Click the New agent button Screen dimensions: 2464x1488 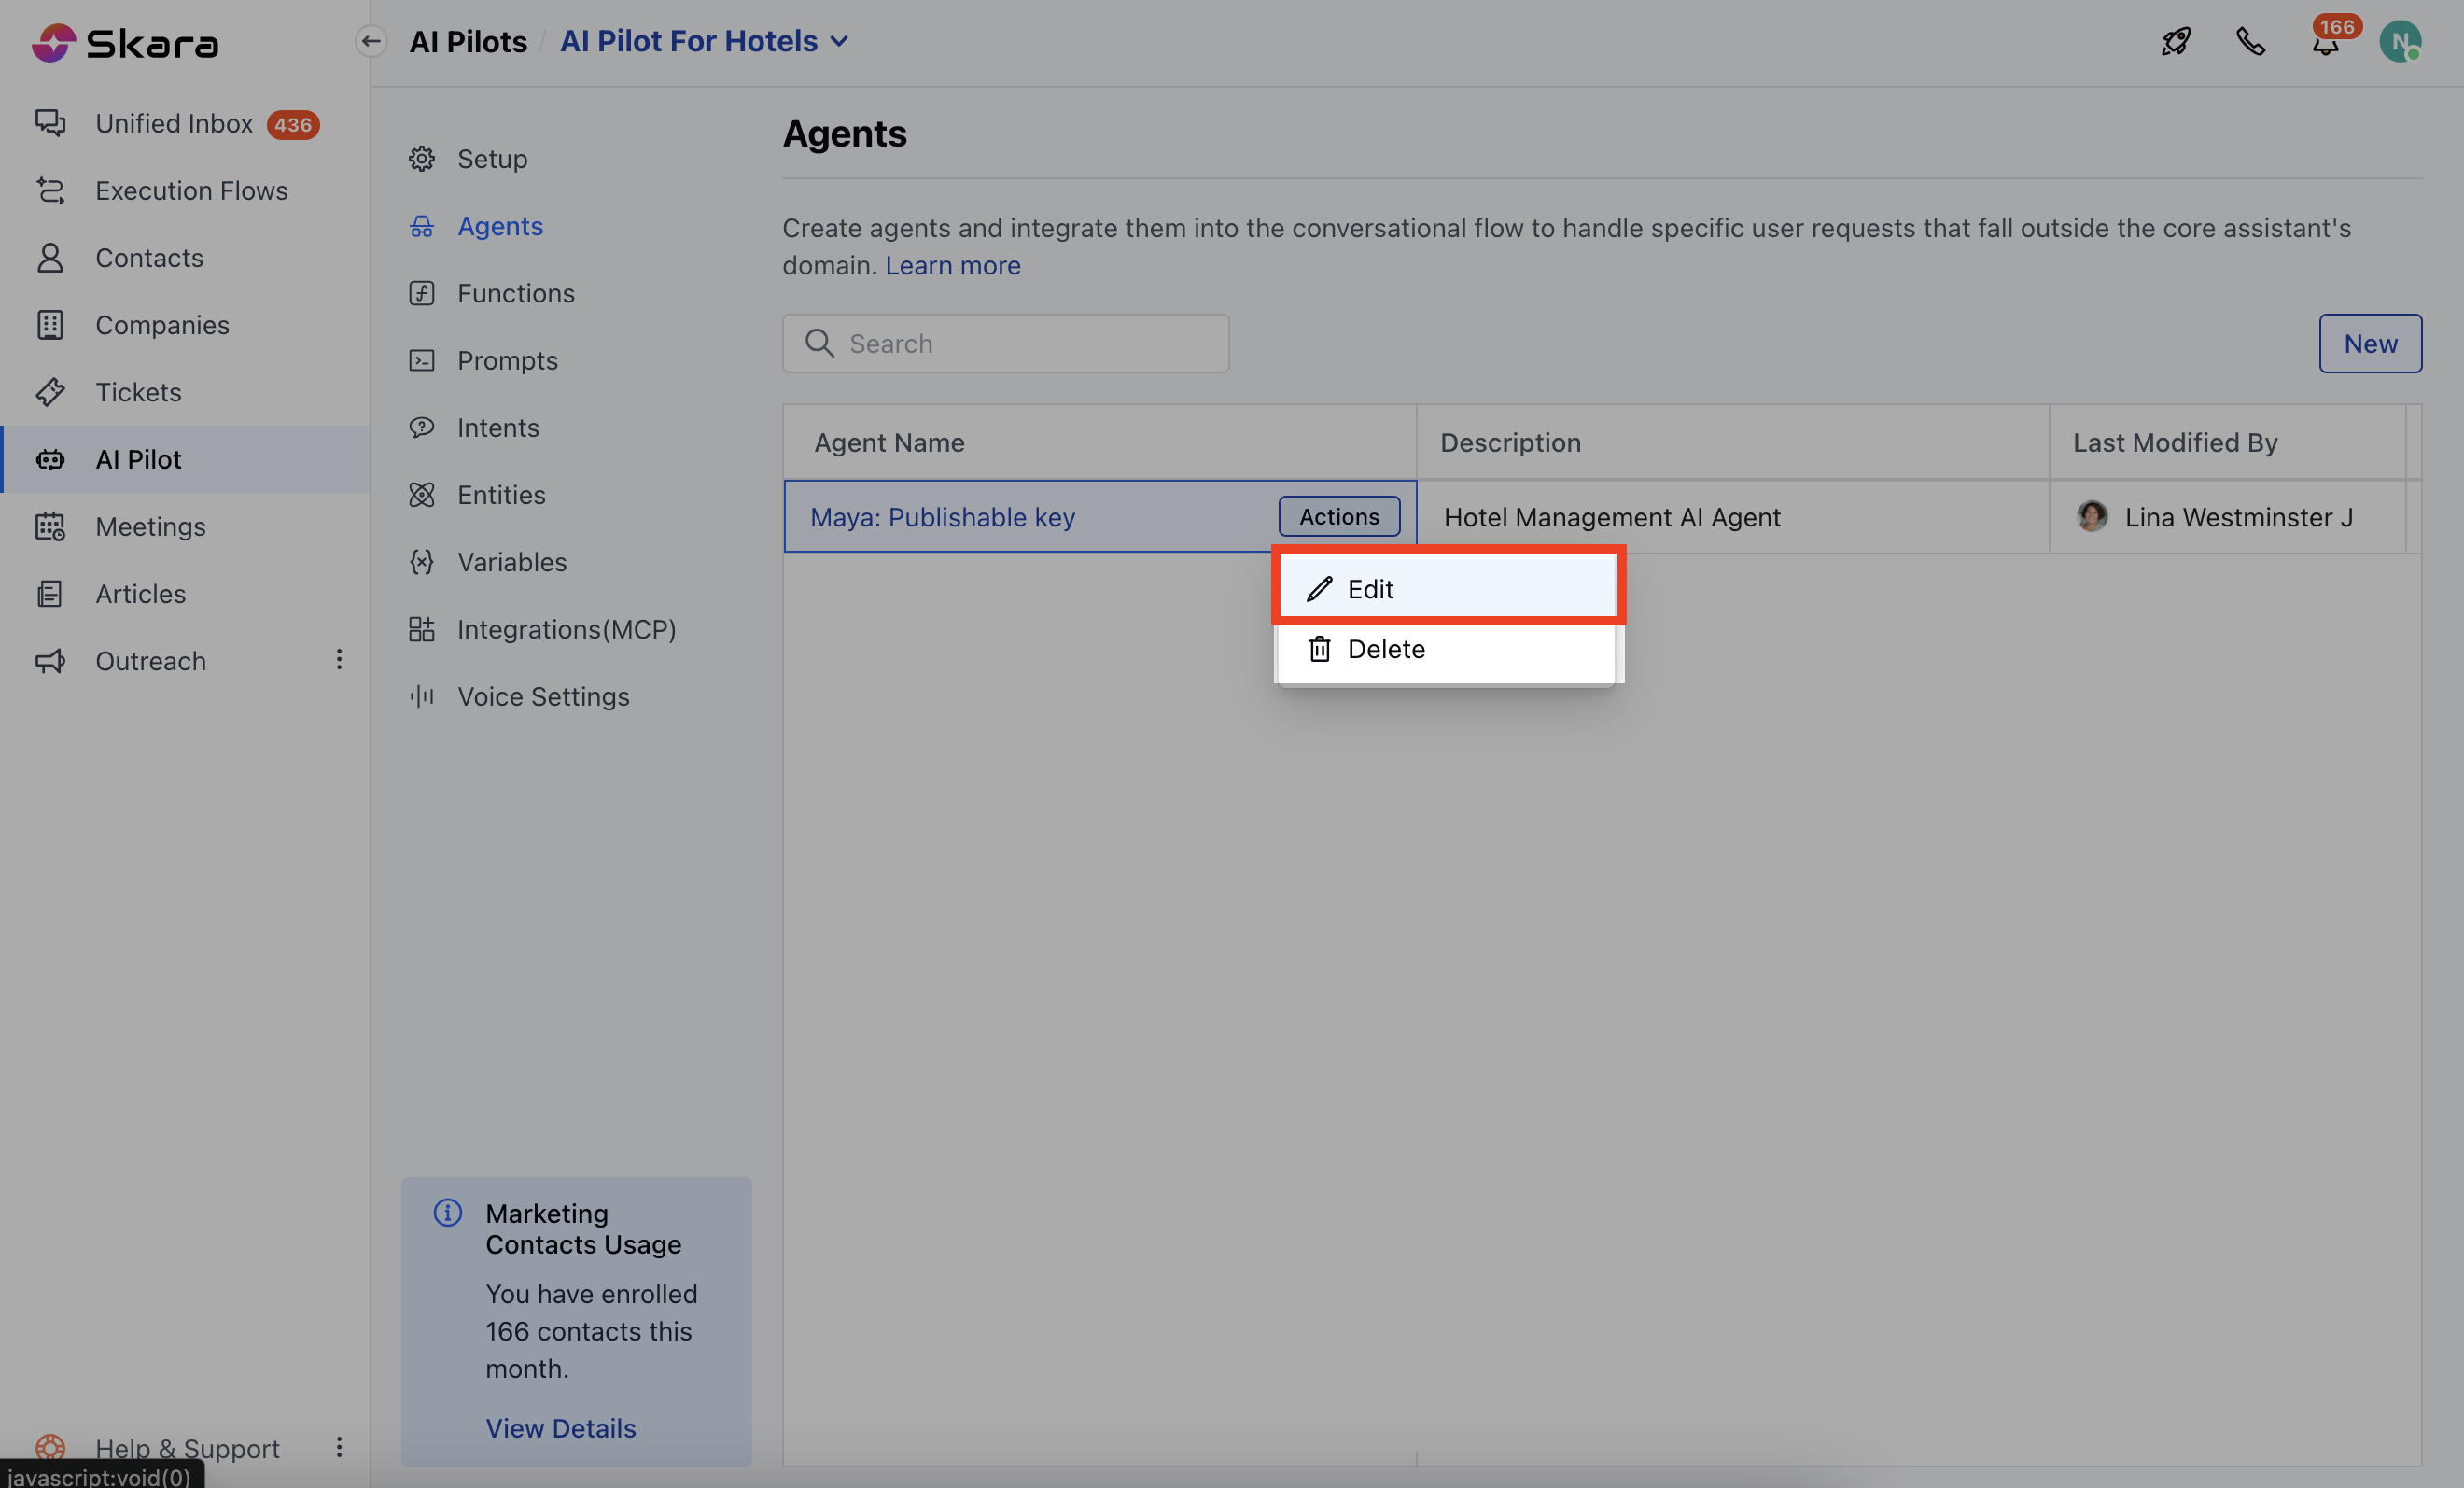[2369, 343]
